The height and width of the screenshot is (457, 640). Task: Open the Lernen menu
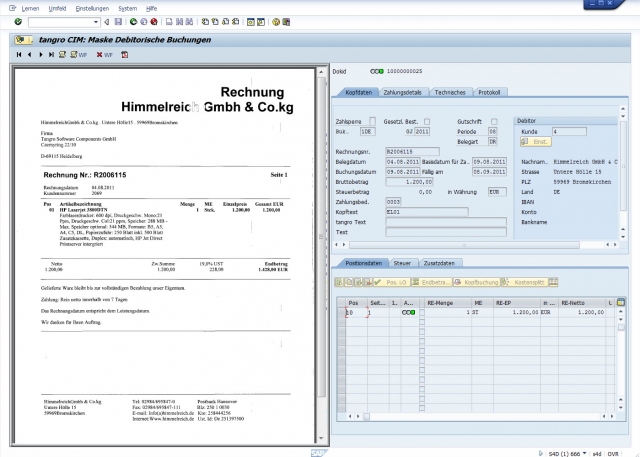(x=30, y=8)
